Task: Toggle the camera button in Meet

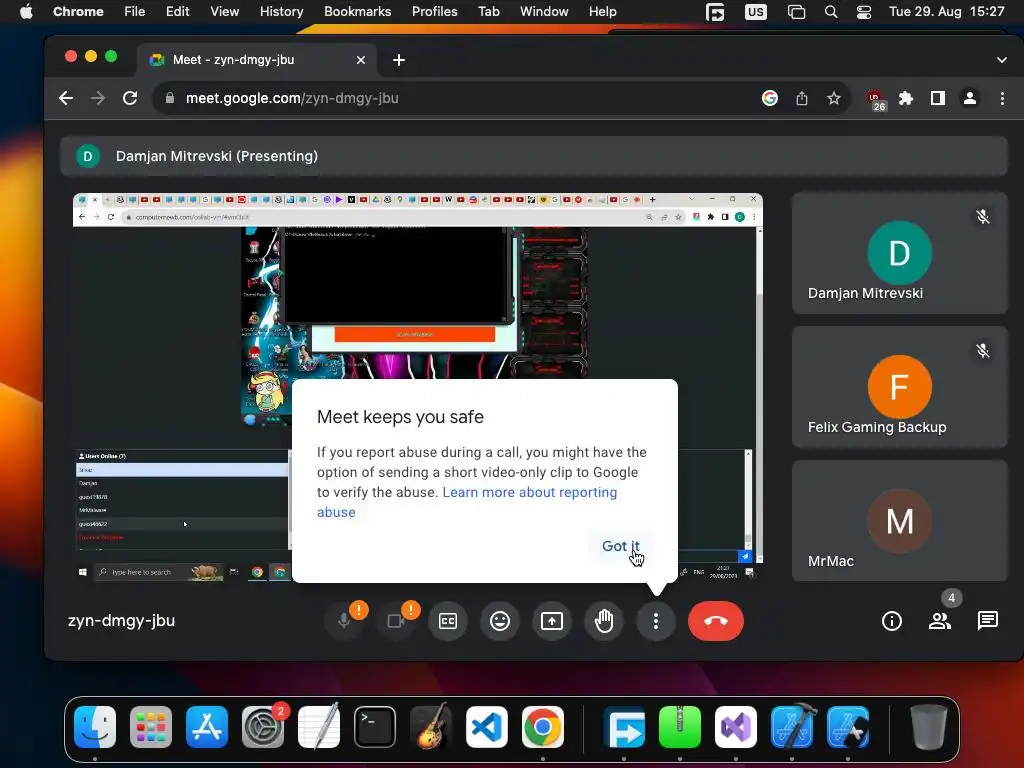Action: (x=396, y=621)
